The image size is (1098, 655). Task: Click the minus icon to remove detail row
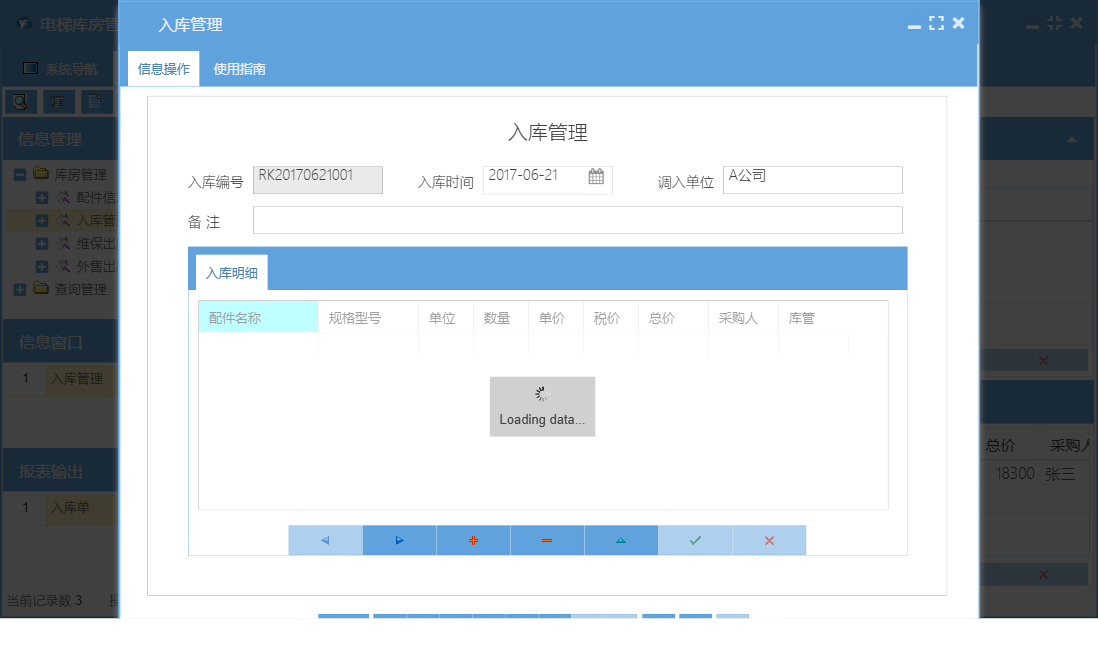point(547,540)
